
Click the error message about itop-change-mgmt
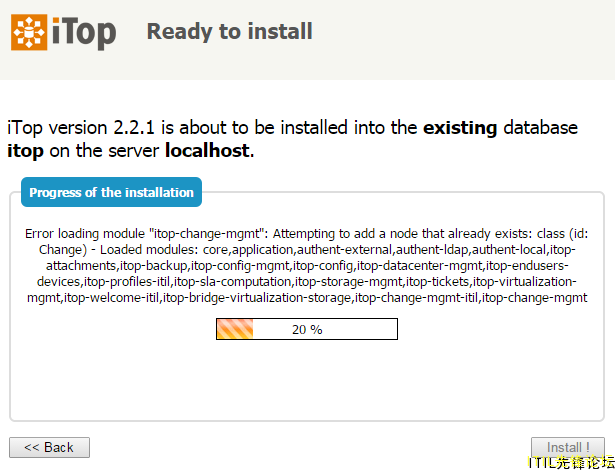point(307,266)
